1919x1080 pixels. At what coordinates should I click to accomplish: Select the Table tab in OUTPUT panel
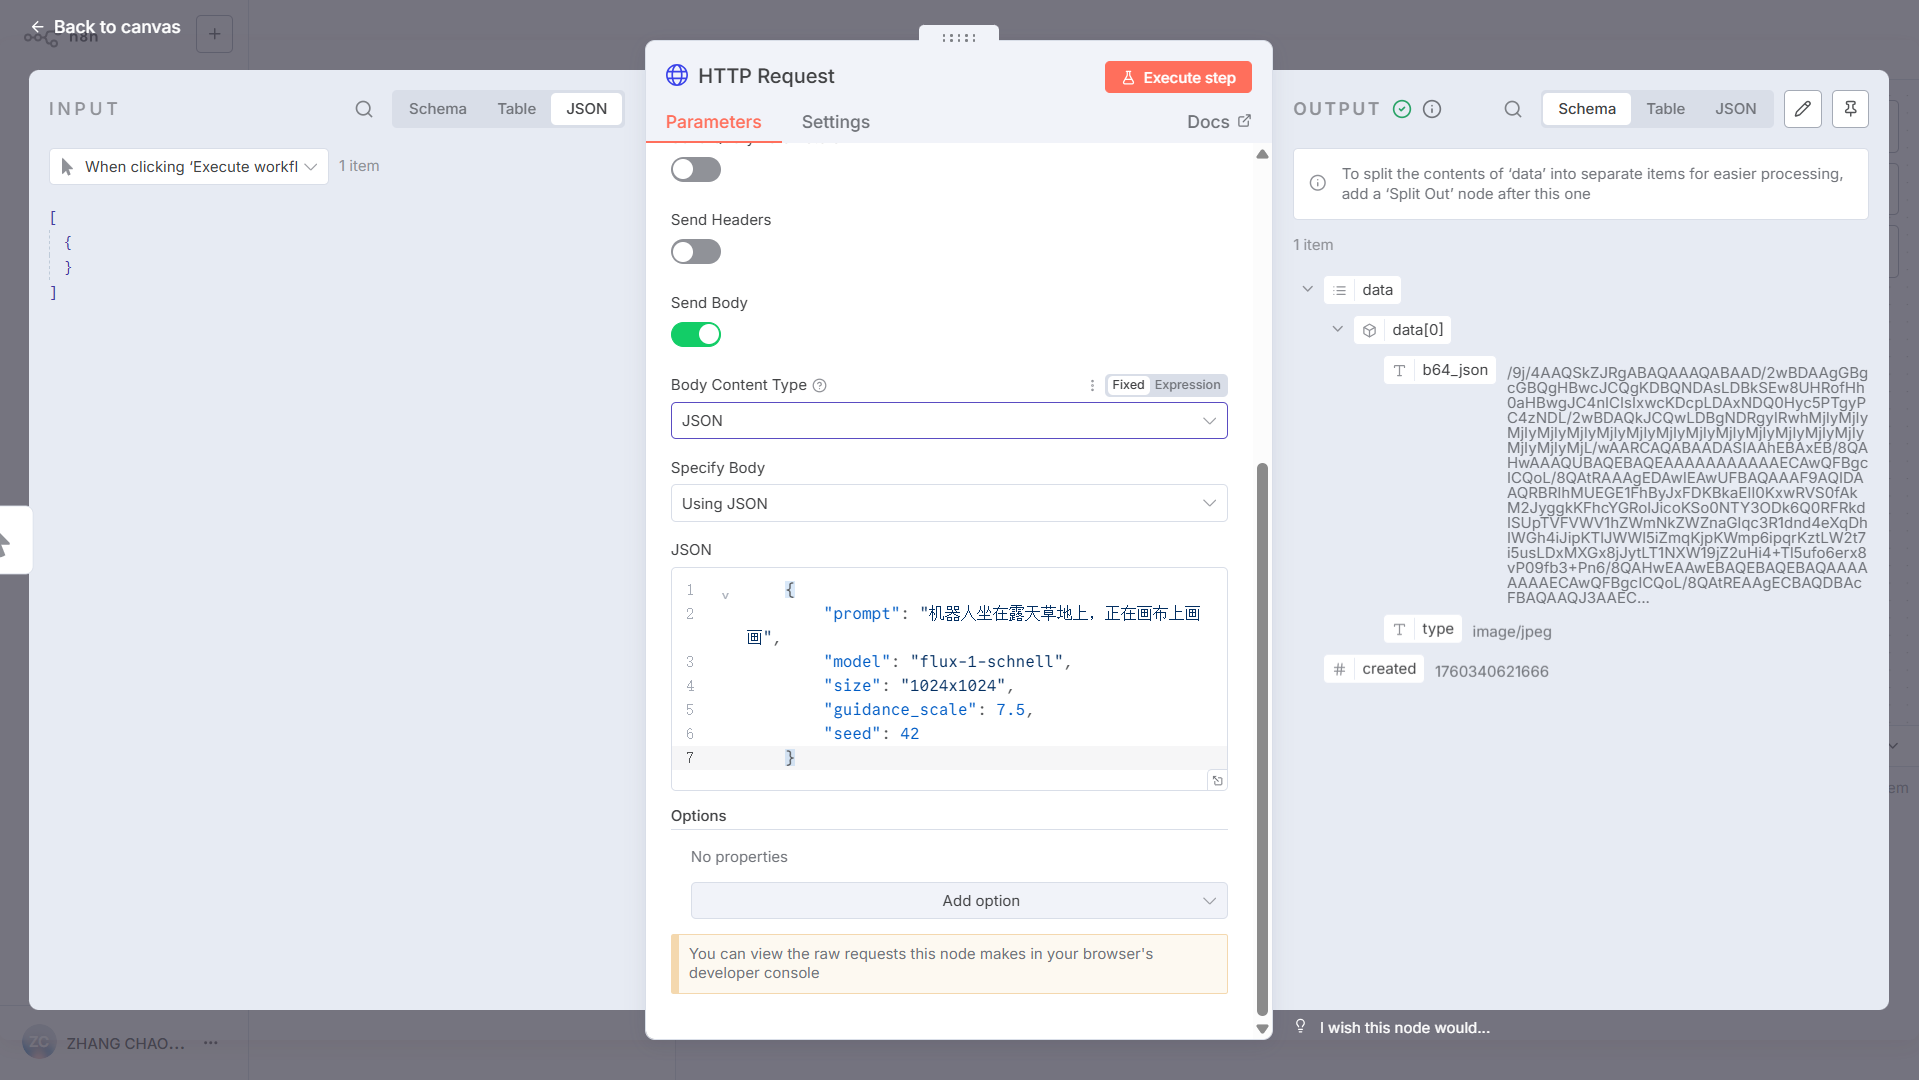pyautogui.click(x=1665, y=109)
